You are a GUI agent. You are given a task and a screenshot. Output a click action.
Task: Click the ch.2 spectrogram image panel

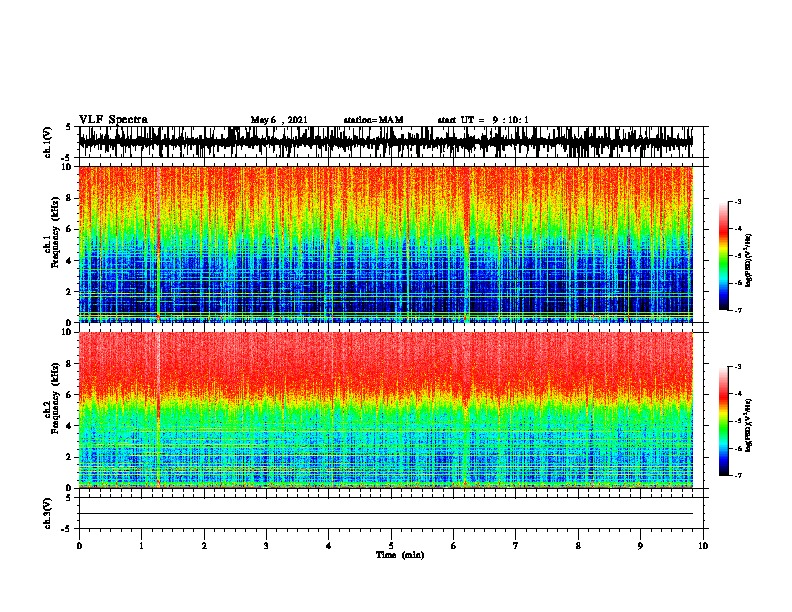pyautogui.click(x=386, y=410)
